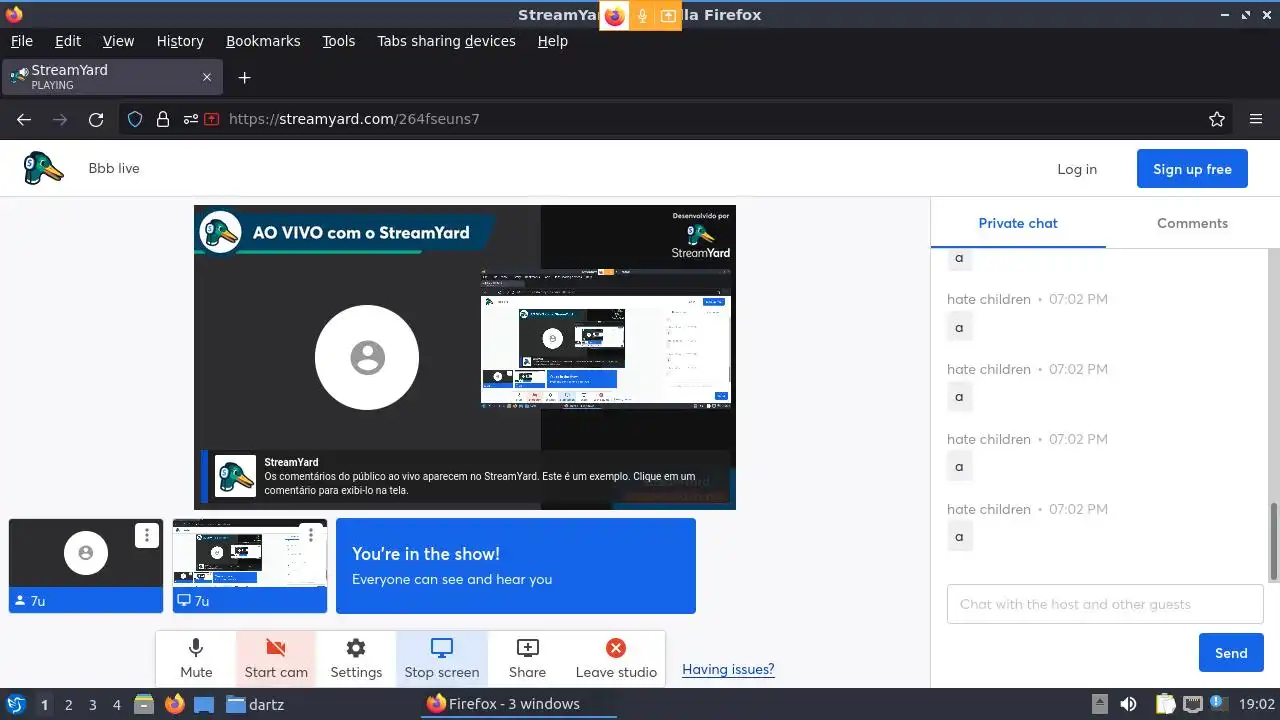Open studio Settings gear
Viewport: 1280px width, 720px height.
[356, 659]
